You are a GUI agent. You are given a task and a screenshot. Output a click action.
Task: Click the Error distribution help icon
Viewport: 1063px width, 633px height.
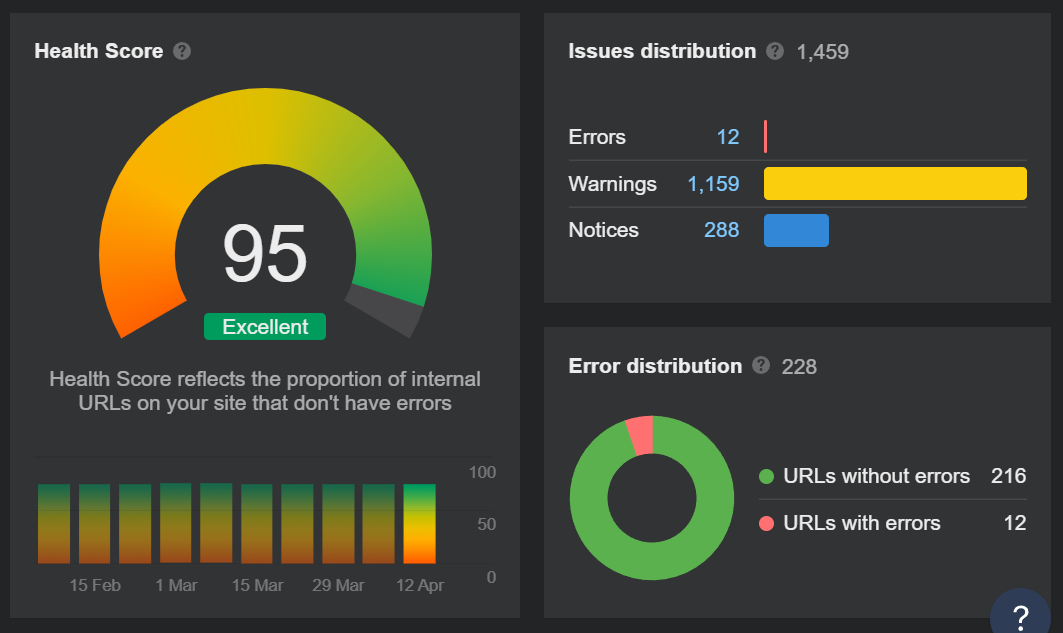[761, 366]
